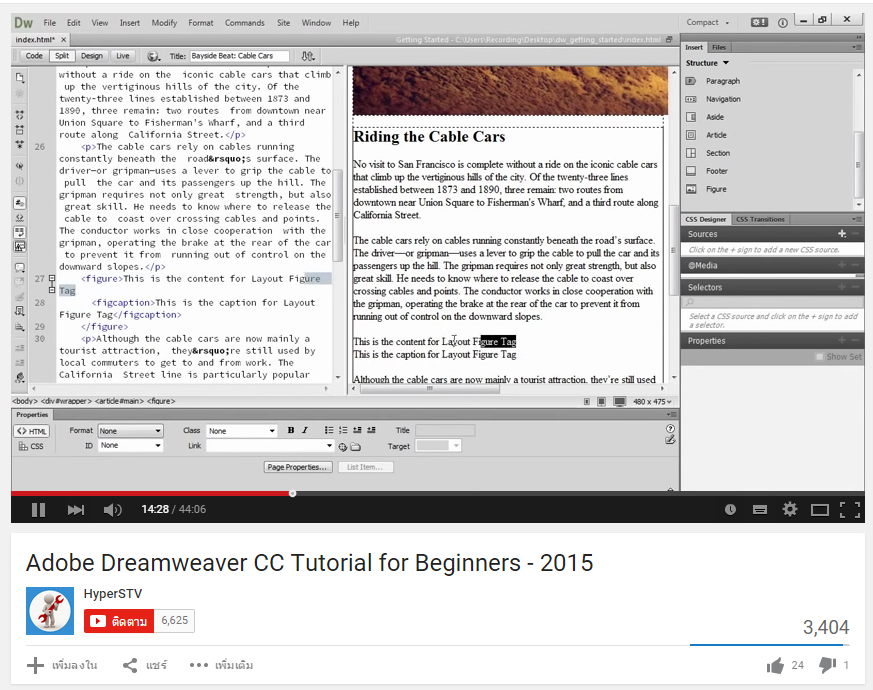Screen dimensions: 873x690
Task: Insert an Aside element
Action: (x=715, y=117)
